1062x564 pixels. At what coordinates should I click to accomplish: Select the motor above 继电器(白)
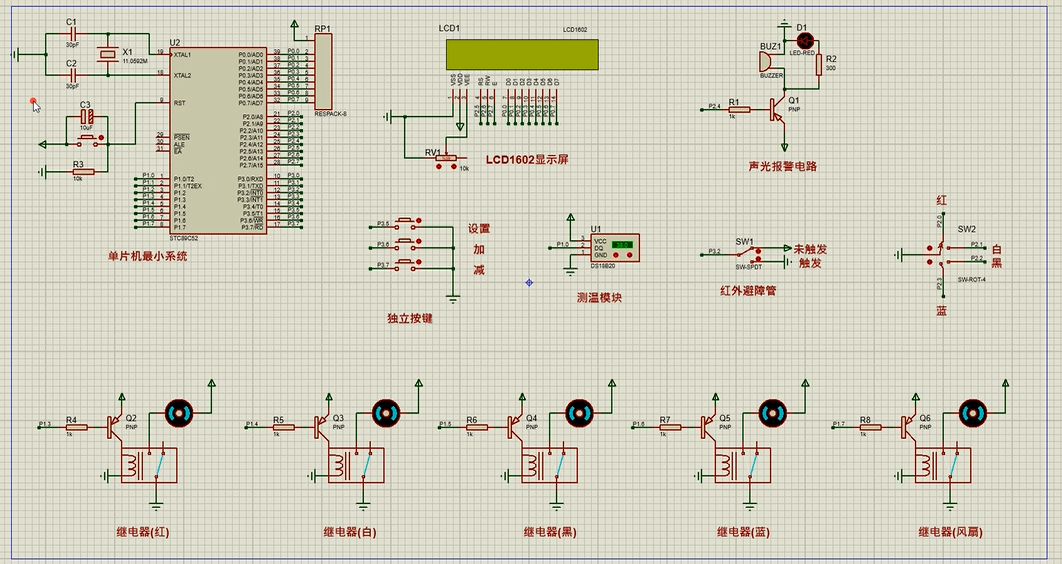tap(386, 413)
